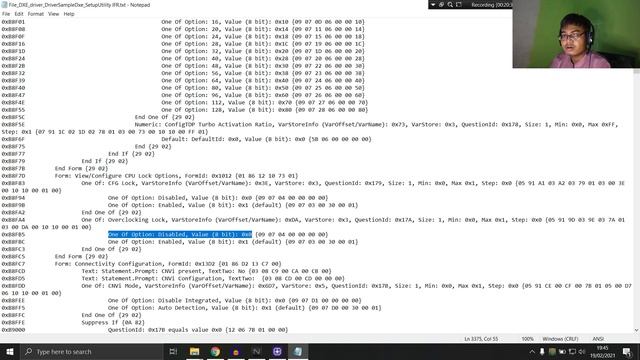The height and width of the screenshot is (360, 640).
Task: Click the active Notepad taskbar icon
Action: point(298,351)
